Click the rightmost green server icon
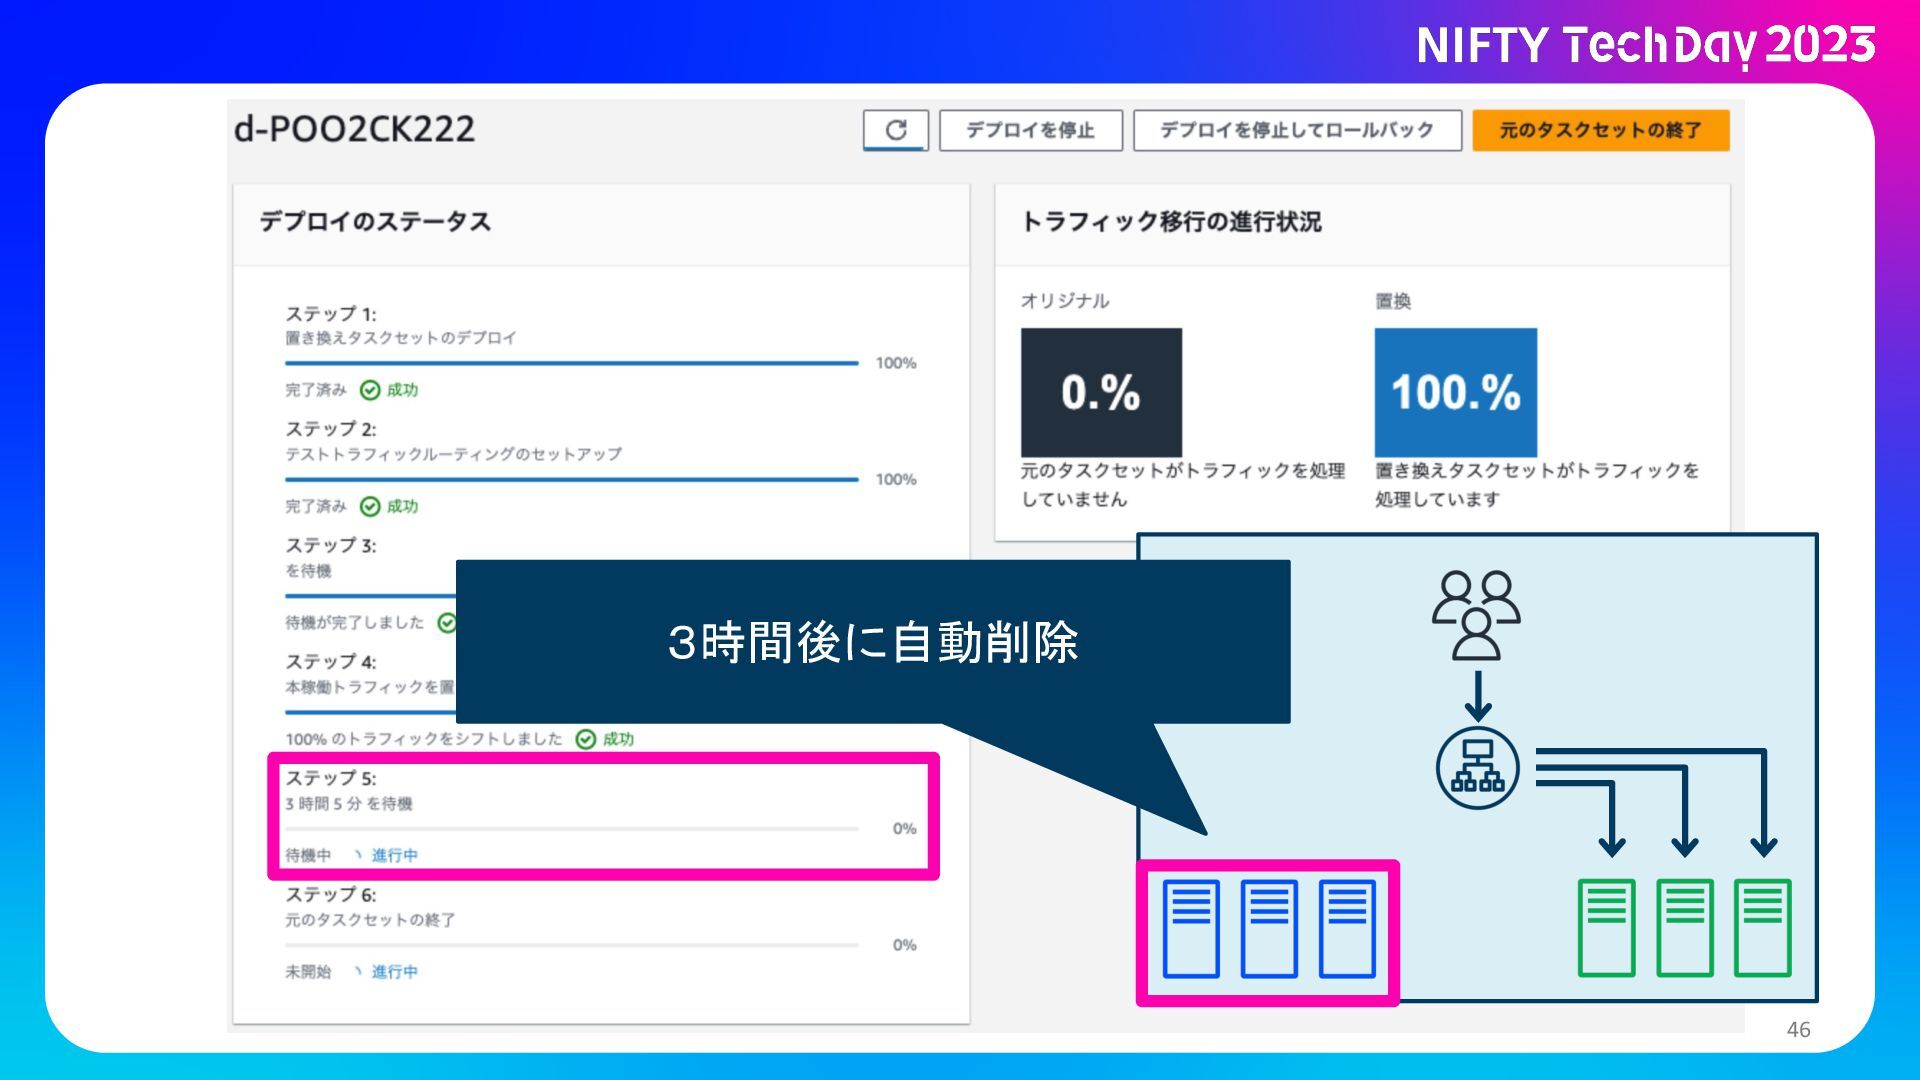This screenshot has width=1920, height=1080. (1762, 928)
